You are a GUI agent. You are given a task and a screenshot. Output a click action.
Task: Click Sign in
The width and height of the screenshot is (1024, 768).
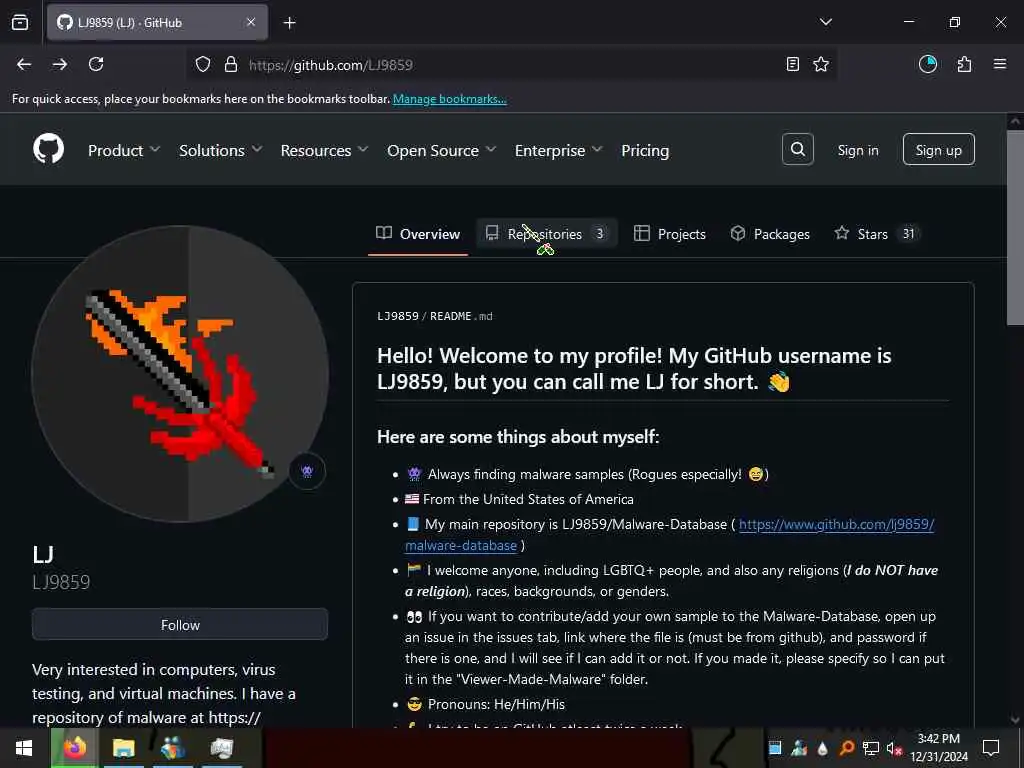pos(857,150)
